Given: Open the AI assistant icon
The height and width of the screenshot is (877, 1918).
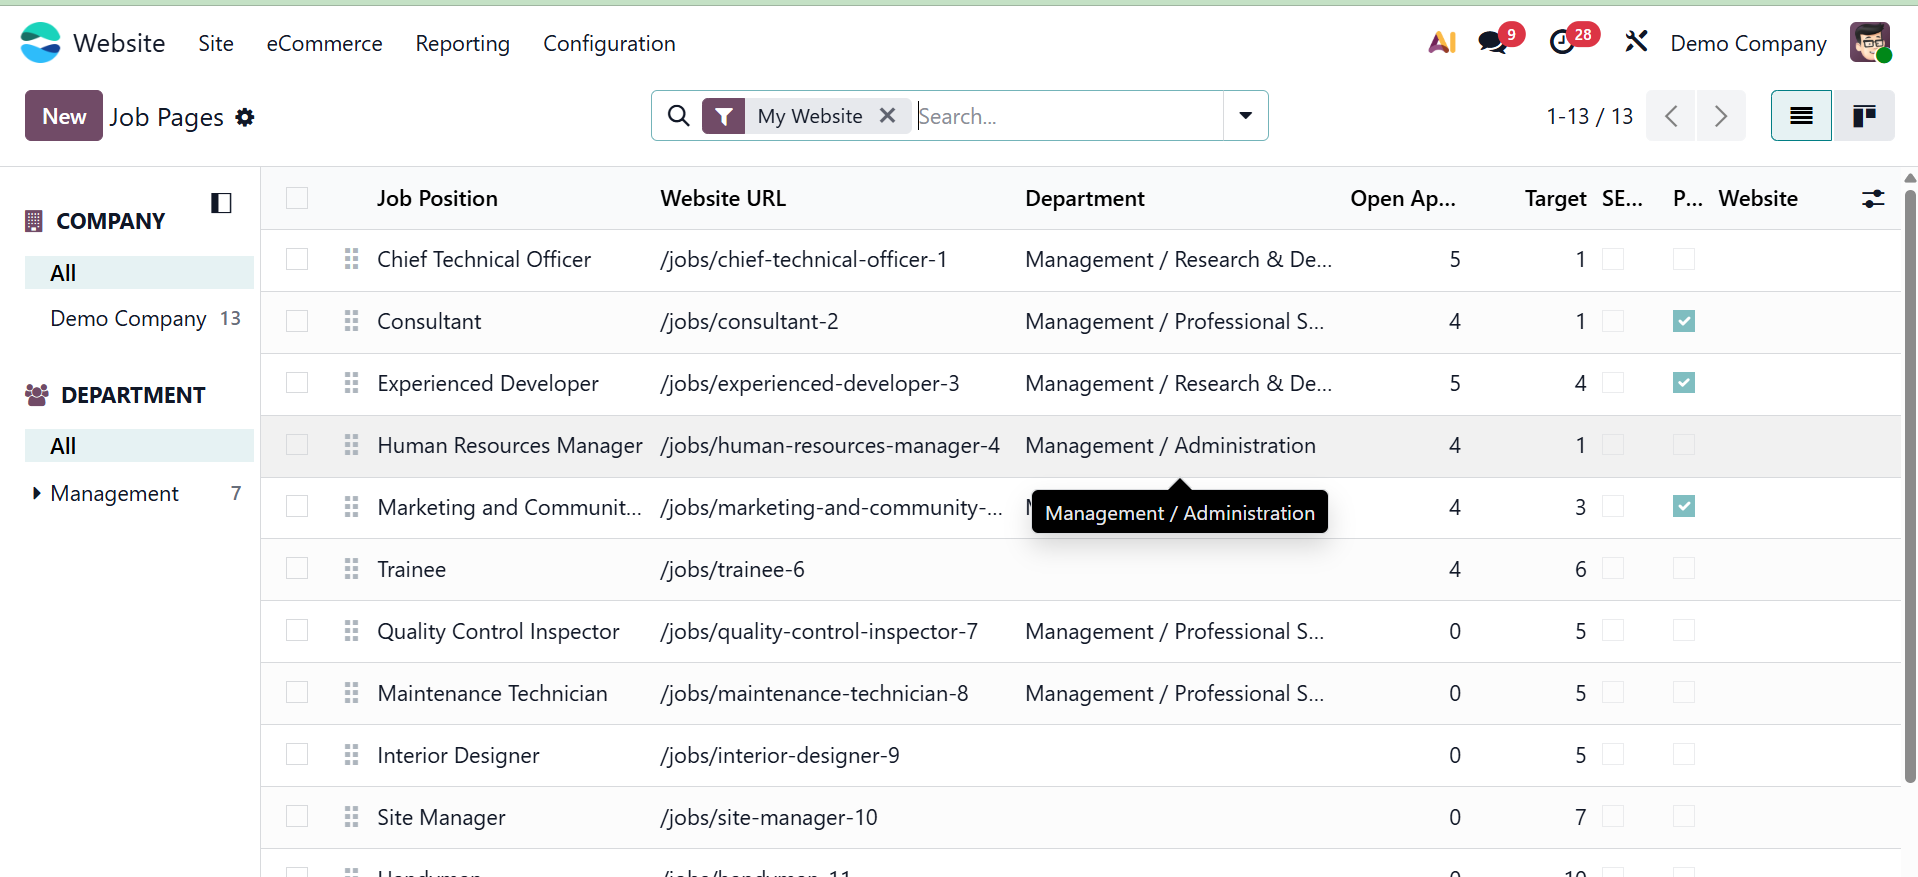Looking at the screenshot, I should coord(1441,43).
